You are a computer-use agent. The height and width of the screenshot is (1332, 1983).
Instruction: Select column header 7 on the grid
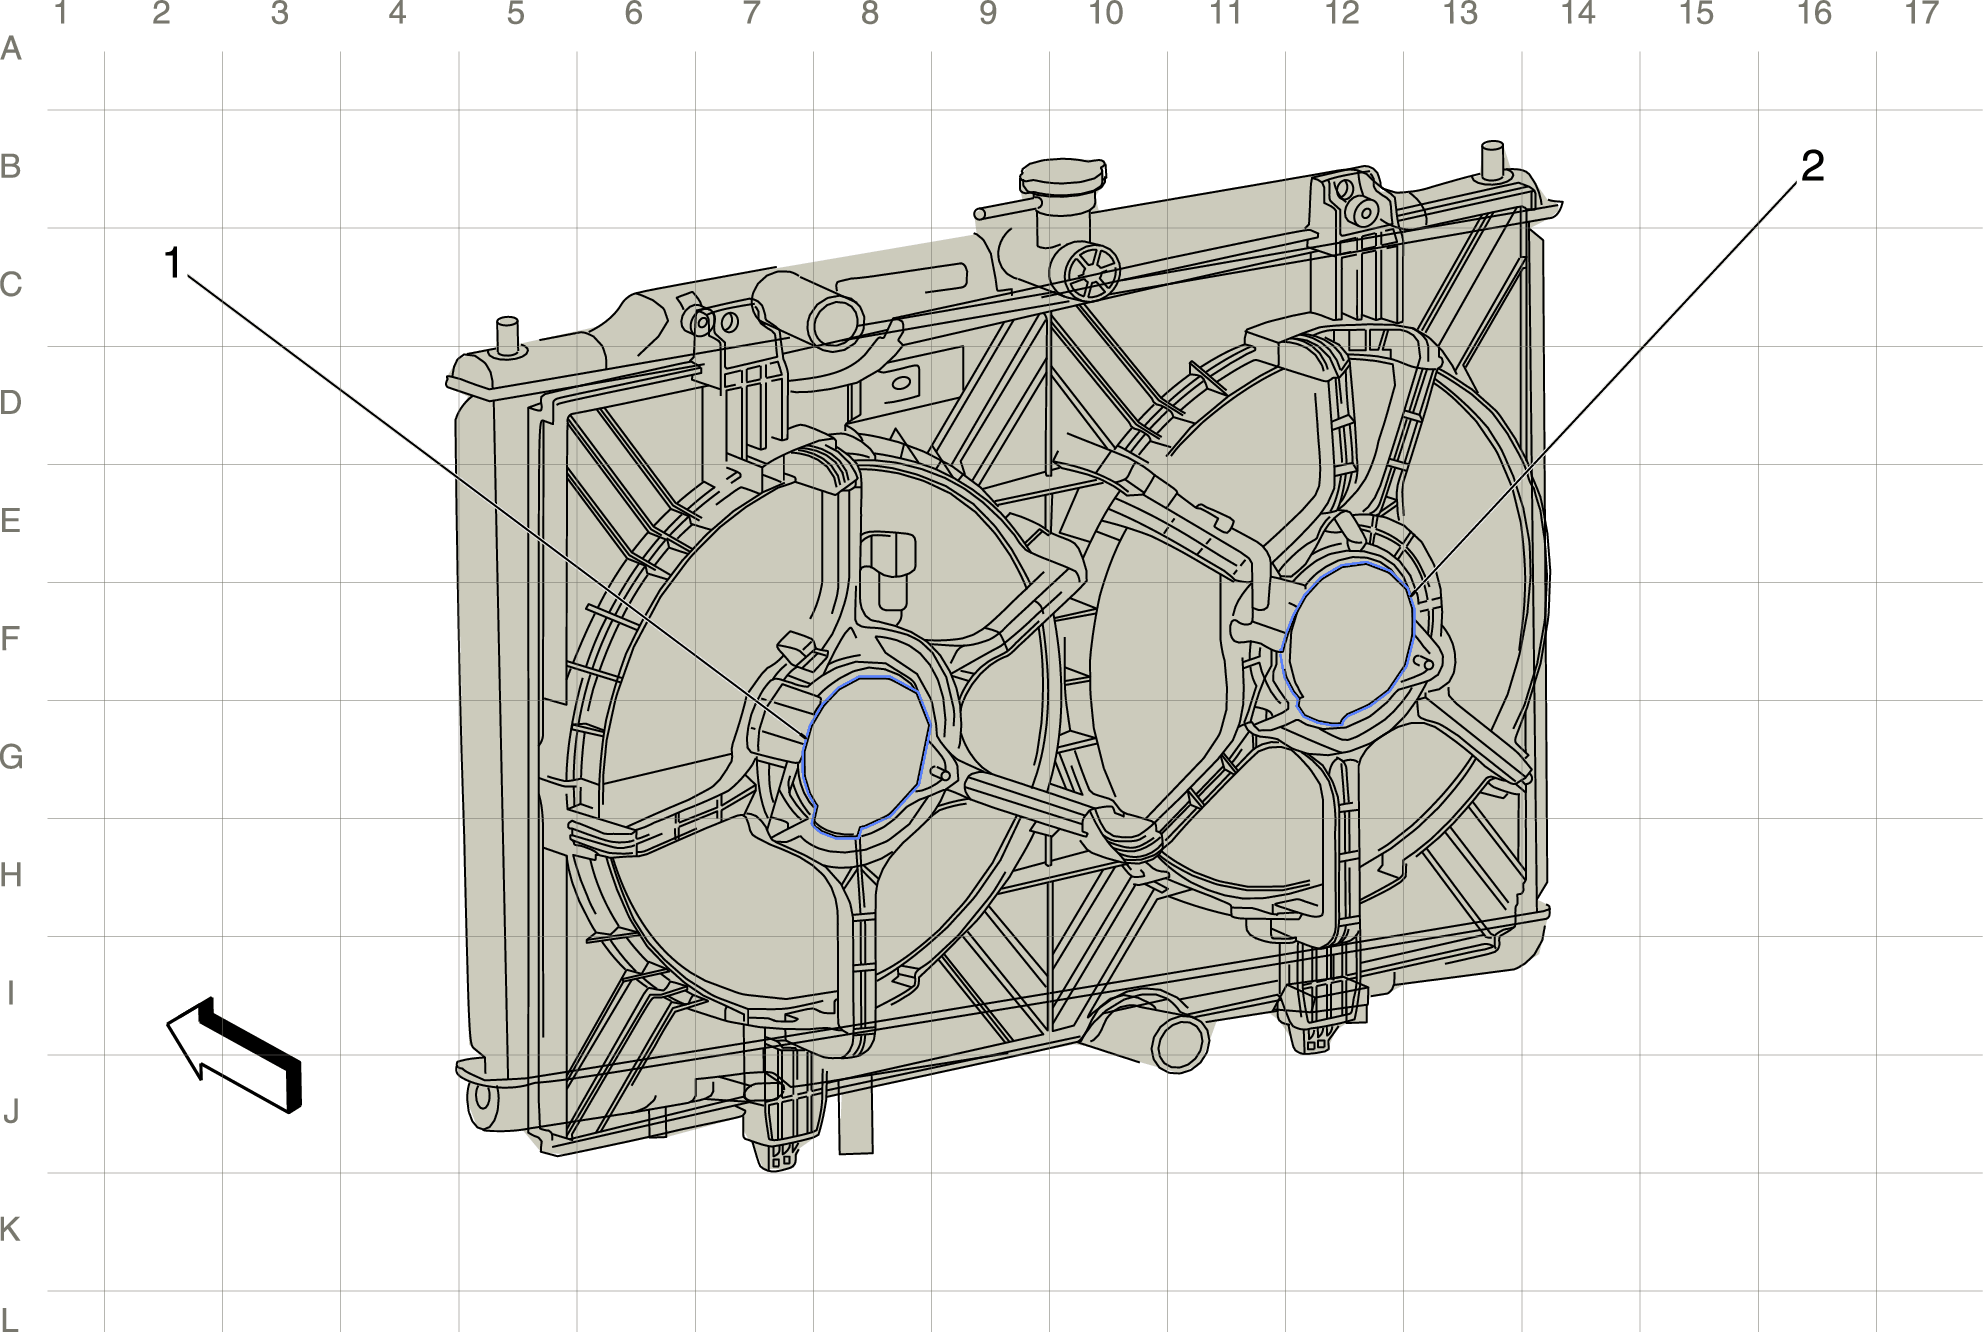[x=751, y=14]
